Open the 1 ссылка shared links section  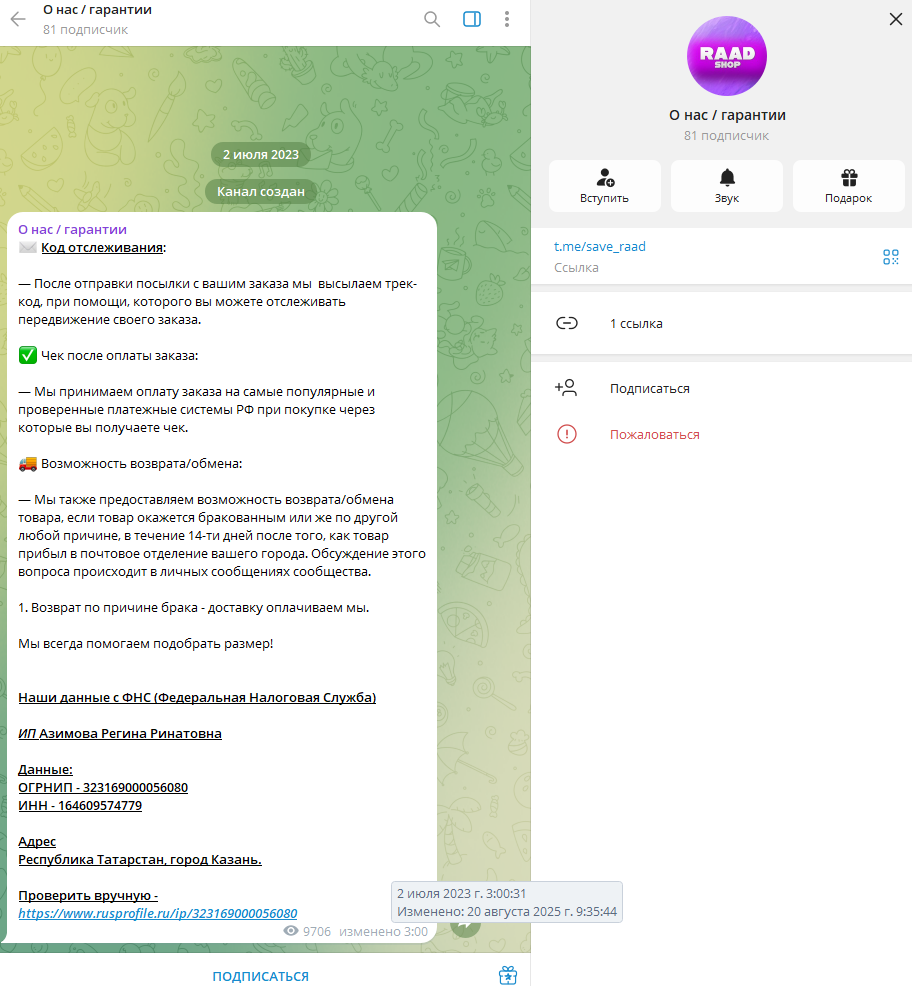tap(721, 323)
